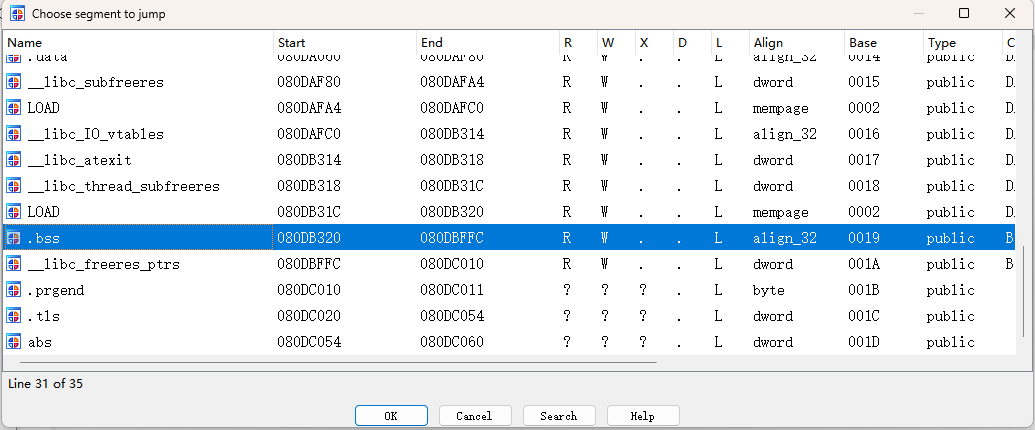
Task: Click start address 080DB320 of .bss
Action: pyautogui.click(x=309, y=238)
